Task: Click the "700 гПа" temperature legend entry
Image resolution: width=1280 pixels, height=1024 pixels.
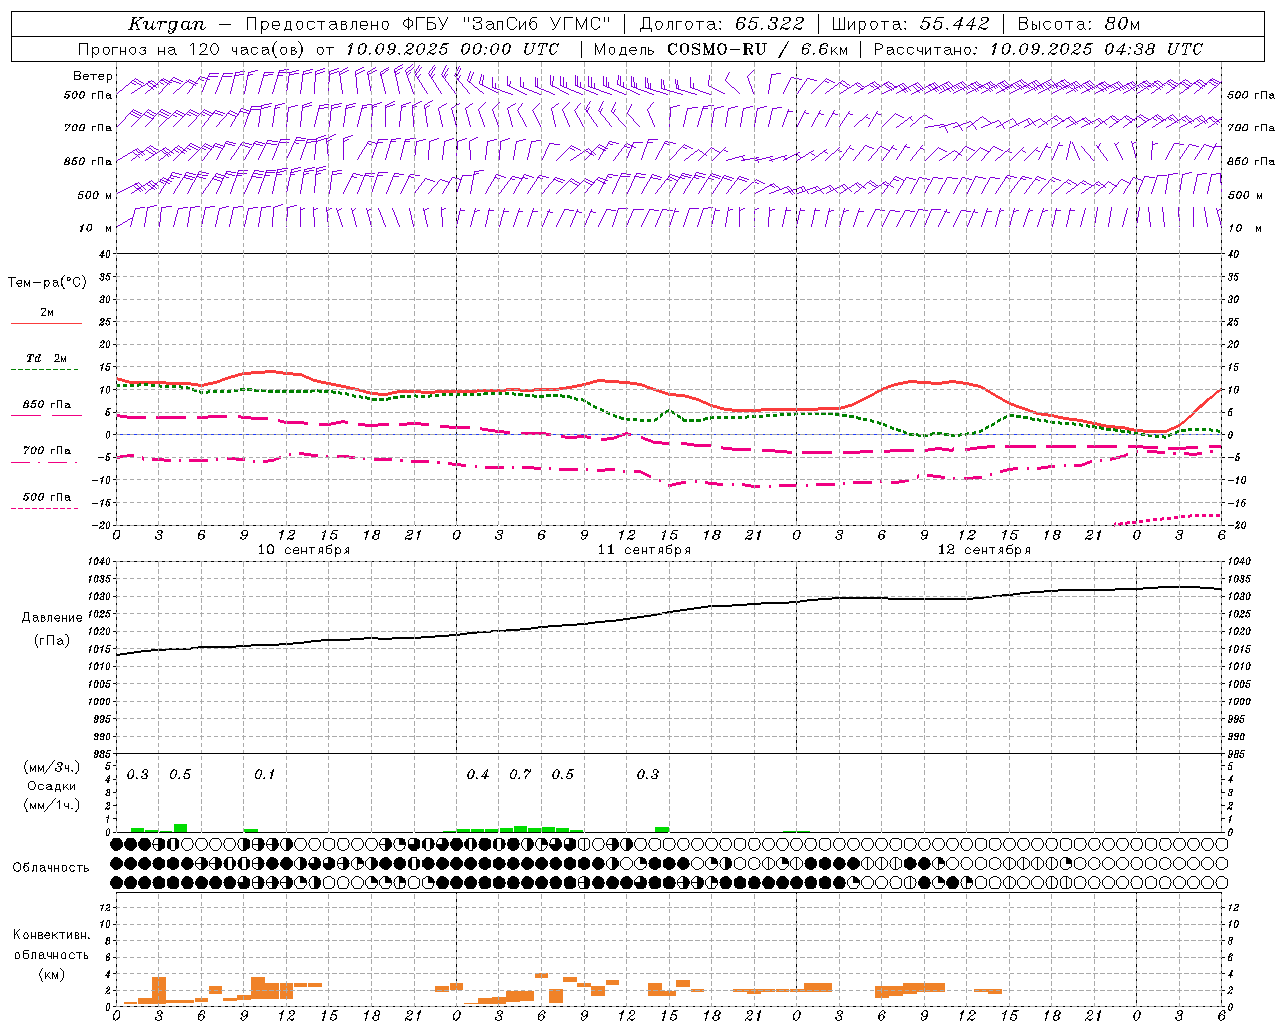Action: pos(46,451)
